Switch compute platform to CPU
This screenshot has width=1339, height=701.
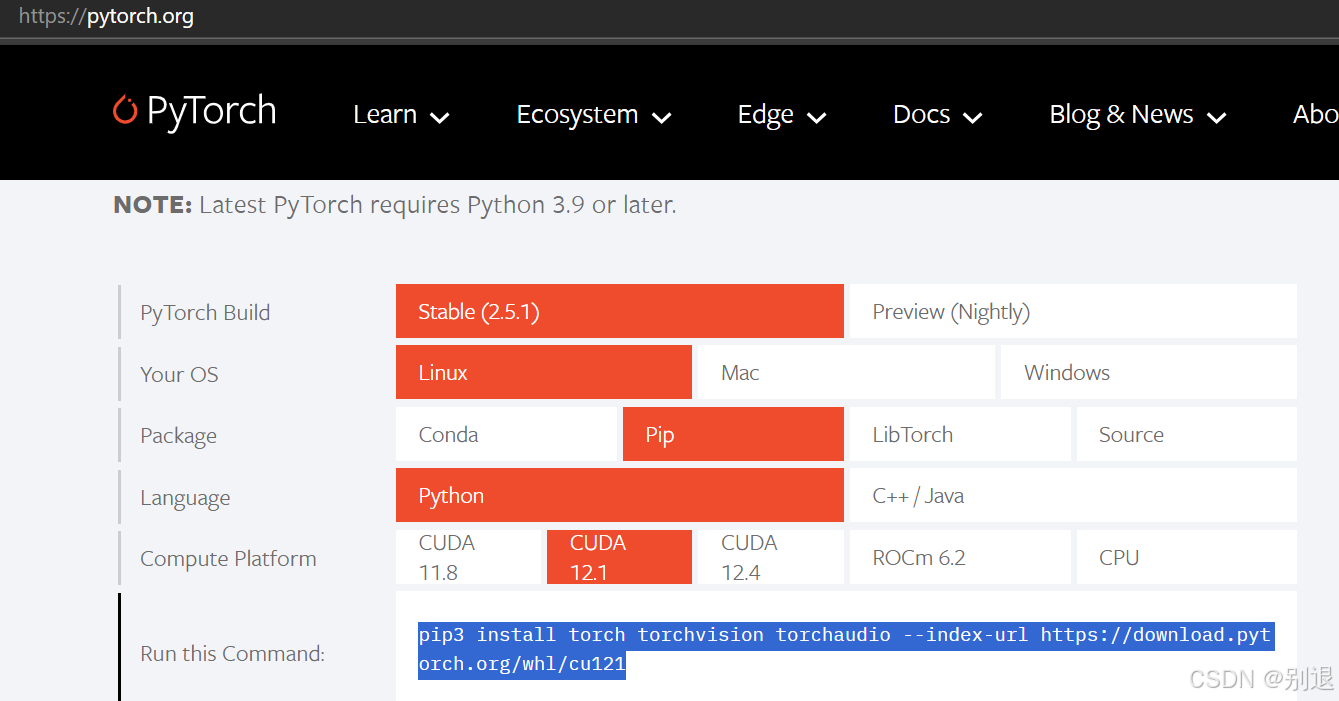(x=1186, y=556)
